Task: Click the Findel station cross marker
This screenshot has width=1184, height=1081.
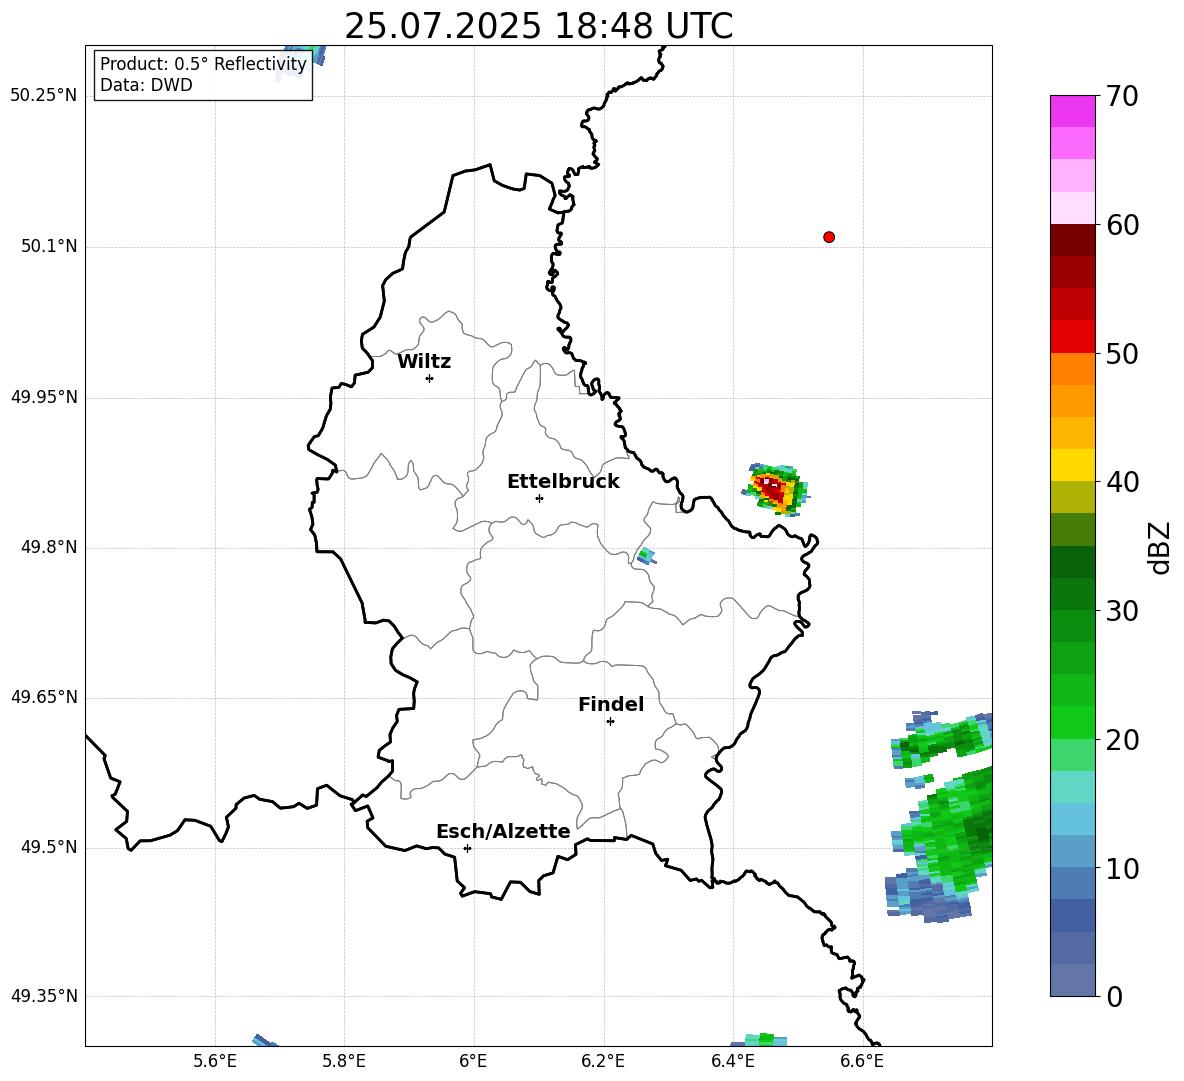Action: click(x=610, y=722)
